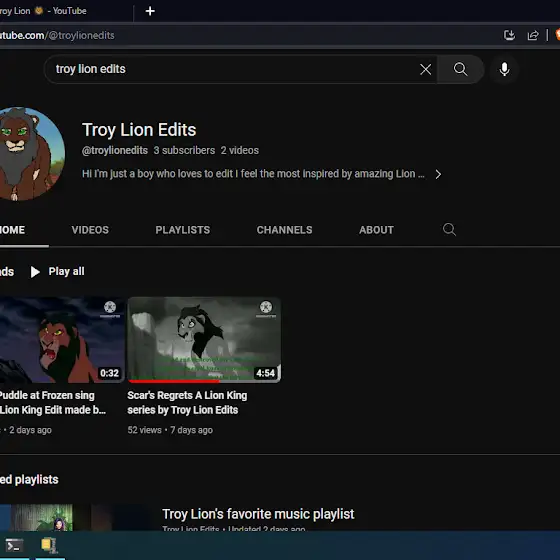Viewport: 560px width, 560px height.
Task: Click the 3 subscribers count
Action: [x=184, y=150]
